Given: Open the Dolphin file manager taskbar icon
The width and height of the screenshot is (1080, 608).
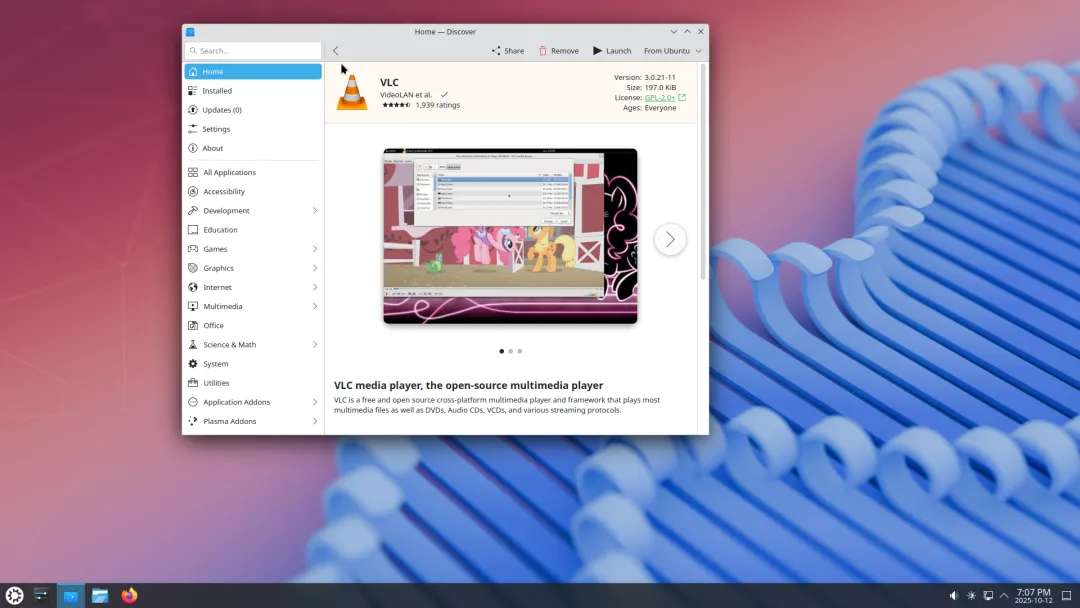Looking at the screenshot, I should click(x=100, y=596).
